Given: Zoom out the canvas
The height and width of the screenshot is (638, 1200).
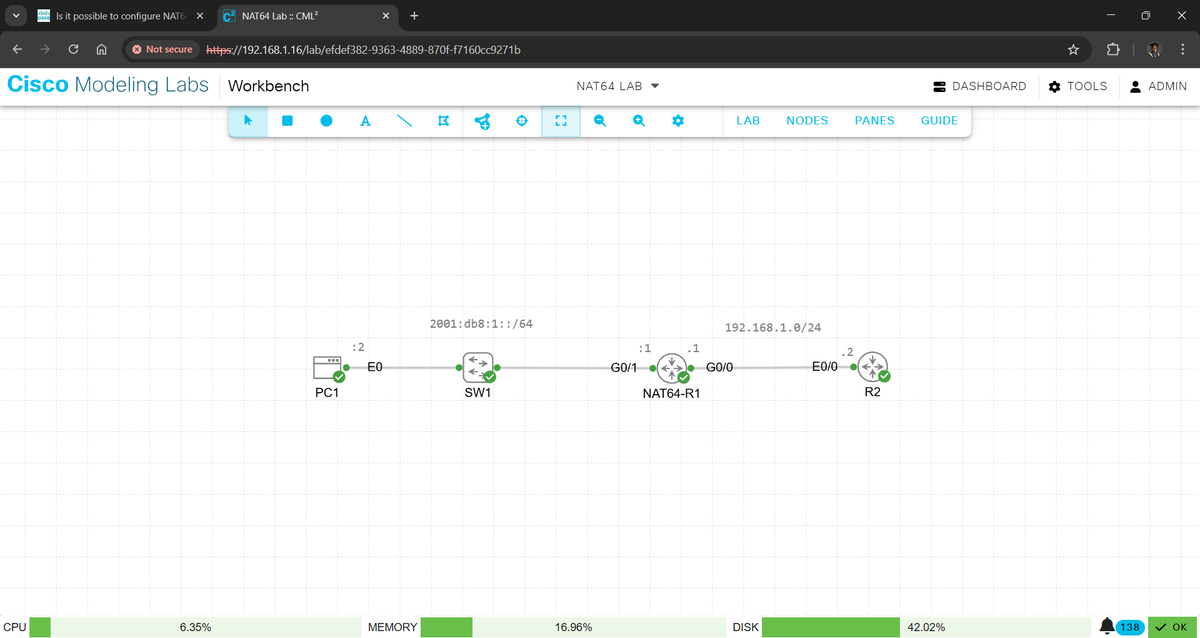Looking at the screenshot, I should [599, 121].
